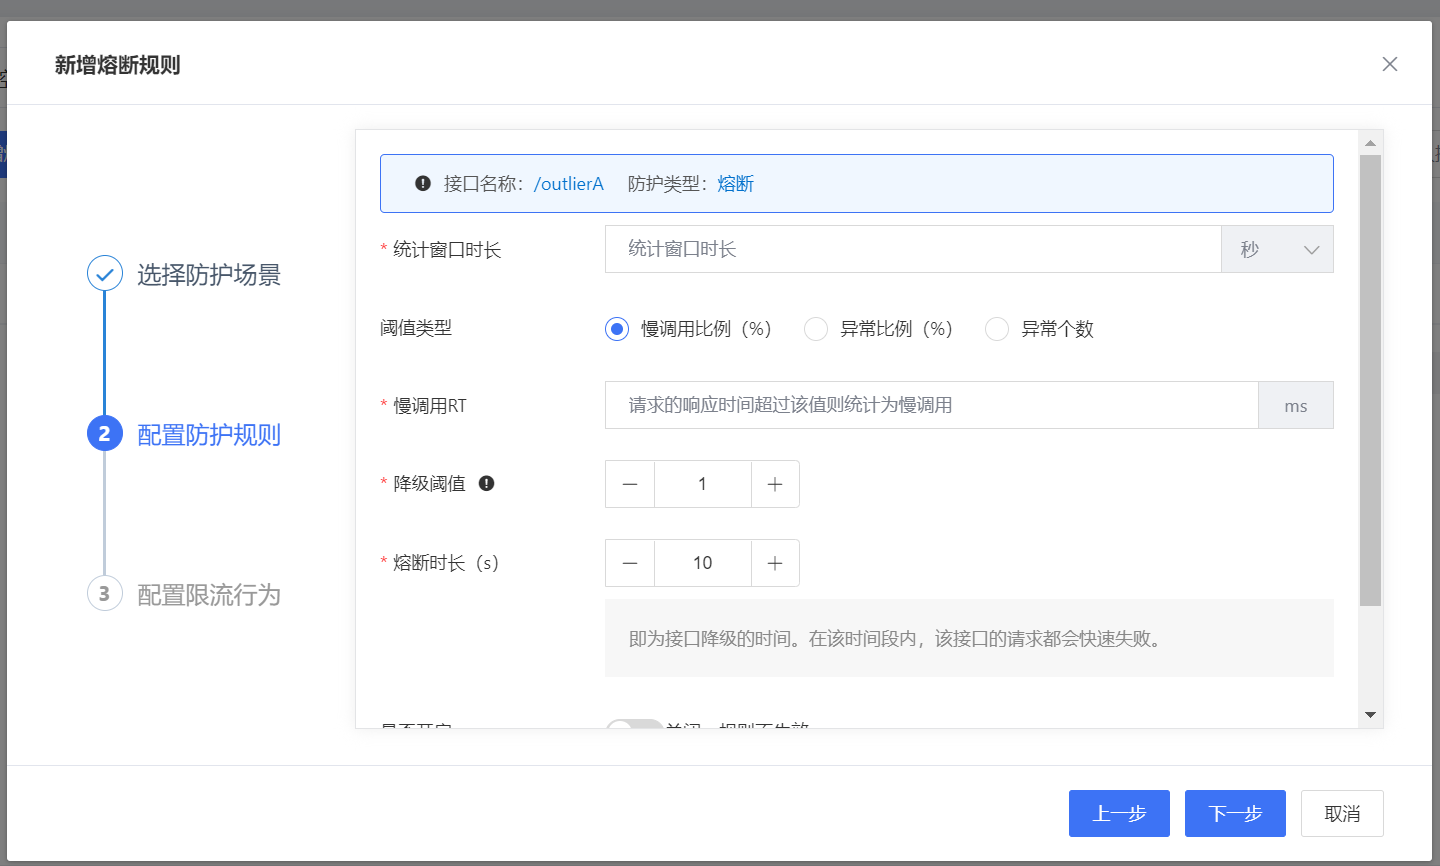Increase 降级阈值 with plus button
This screenshot has width=1440, height=866.
point(775,484)
